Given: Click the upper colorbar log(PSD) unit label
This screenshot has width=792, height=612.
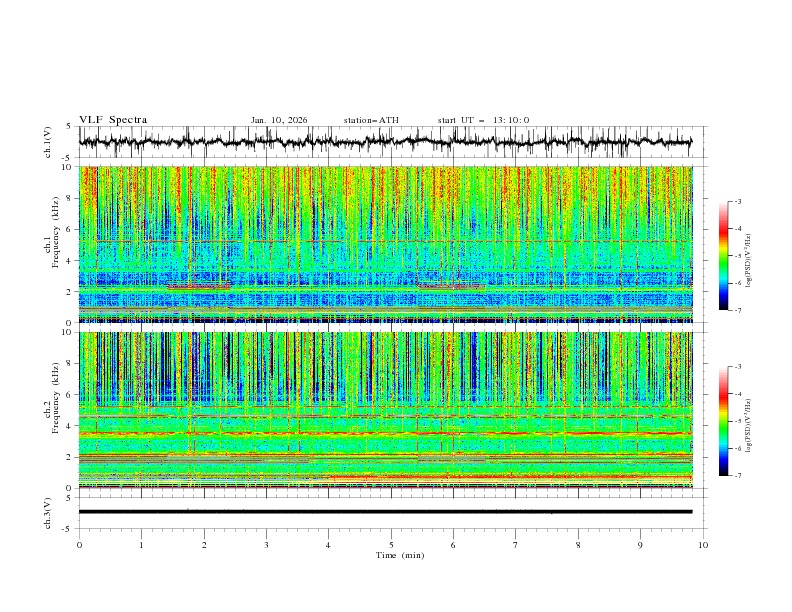Looking at the screenshot, I should click(749, 261).
